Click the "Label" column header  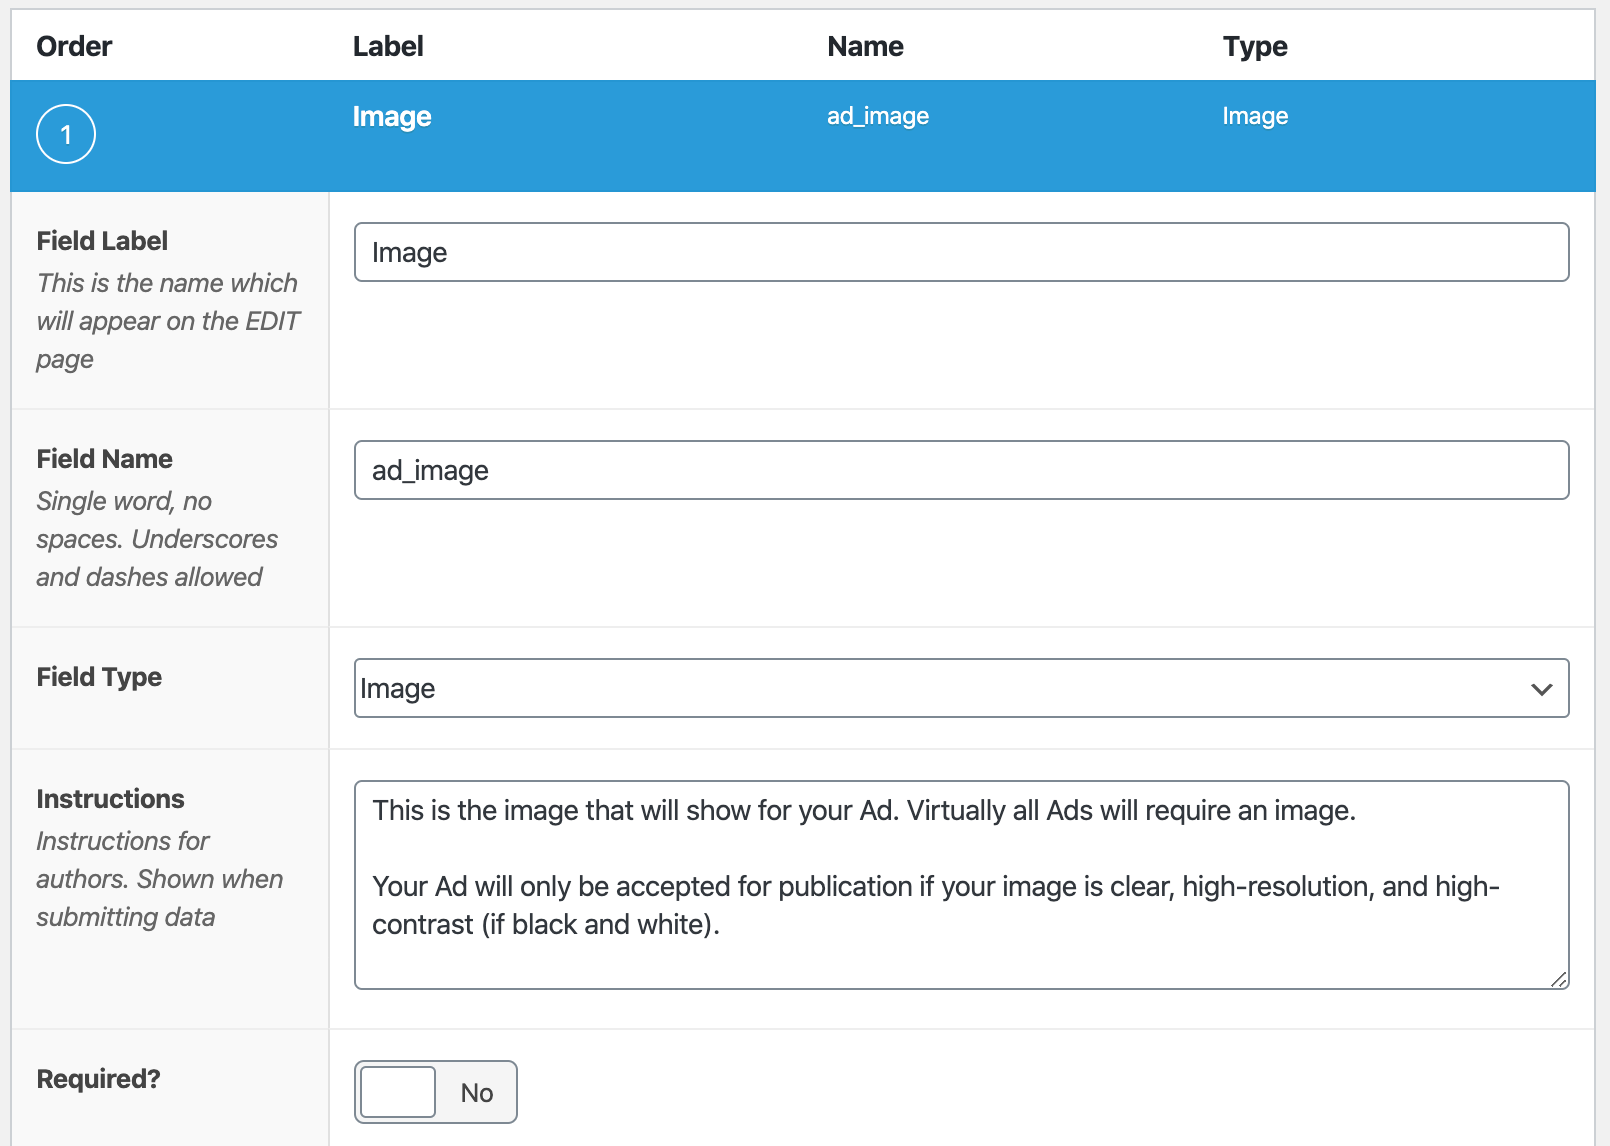point(388,46)
